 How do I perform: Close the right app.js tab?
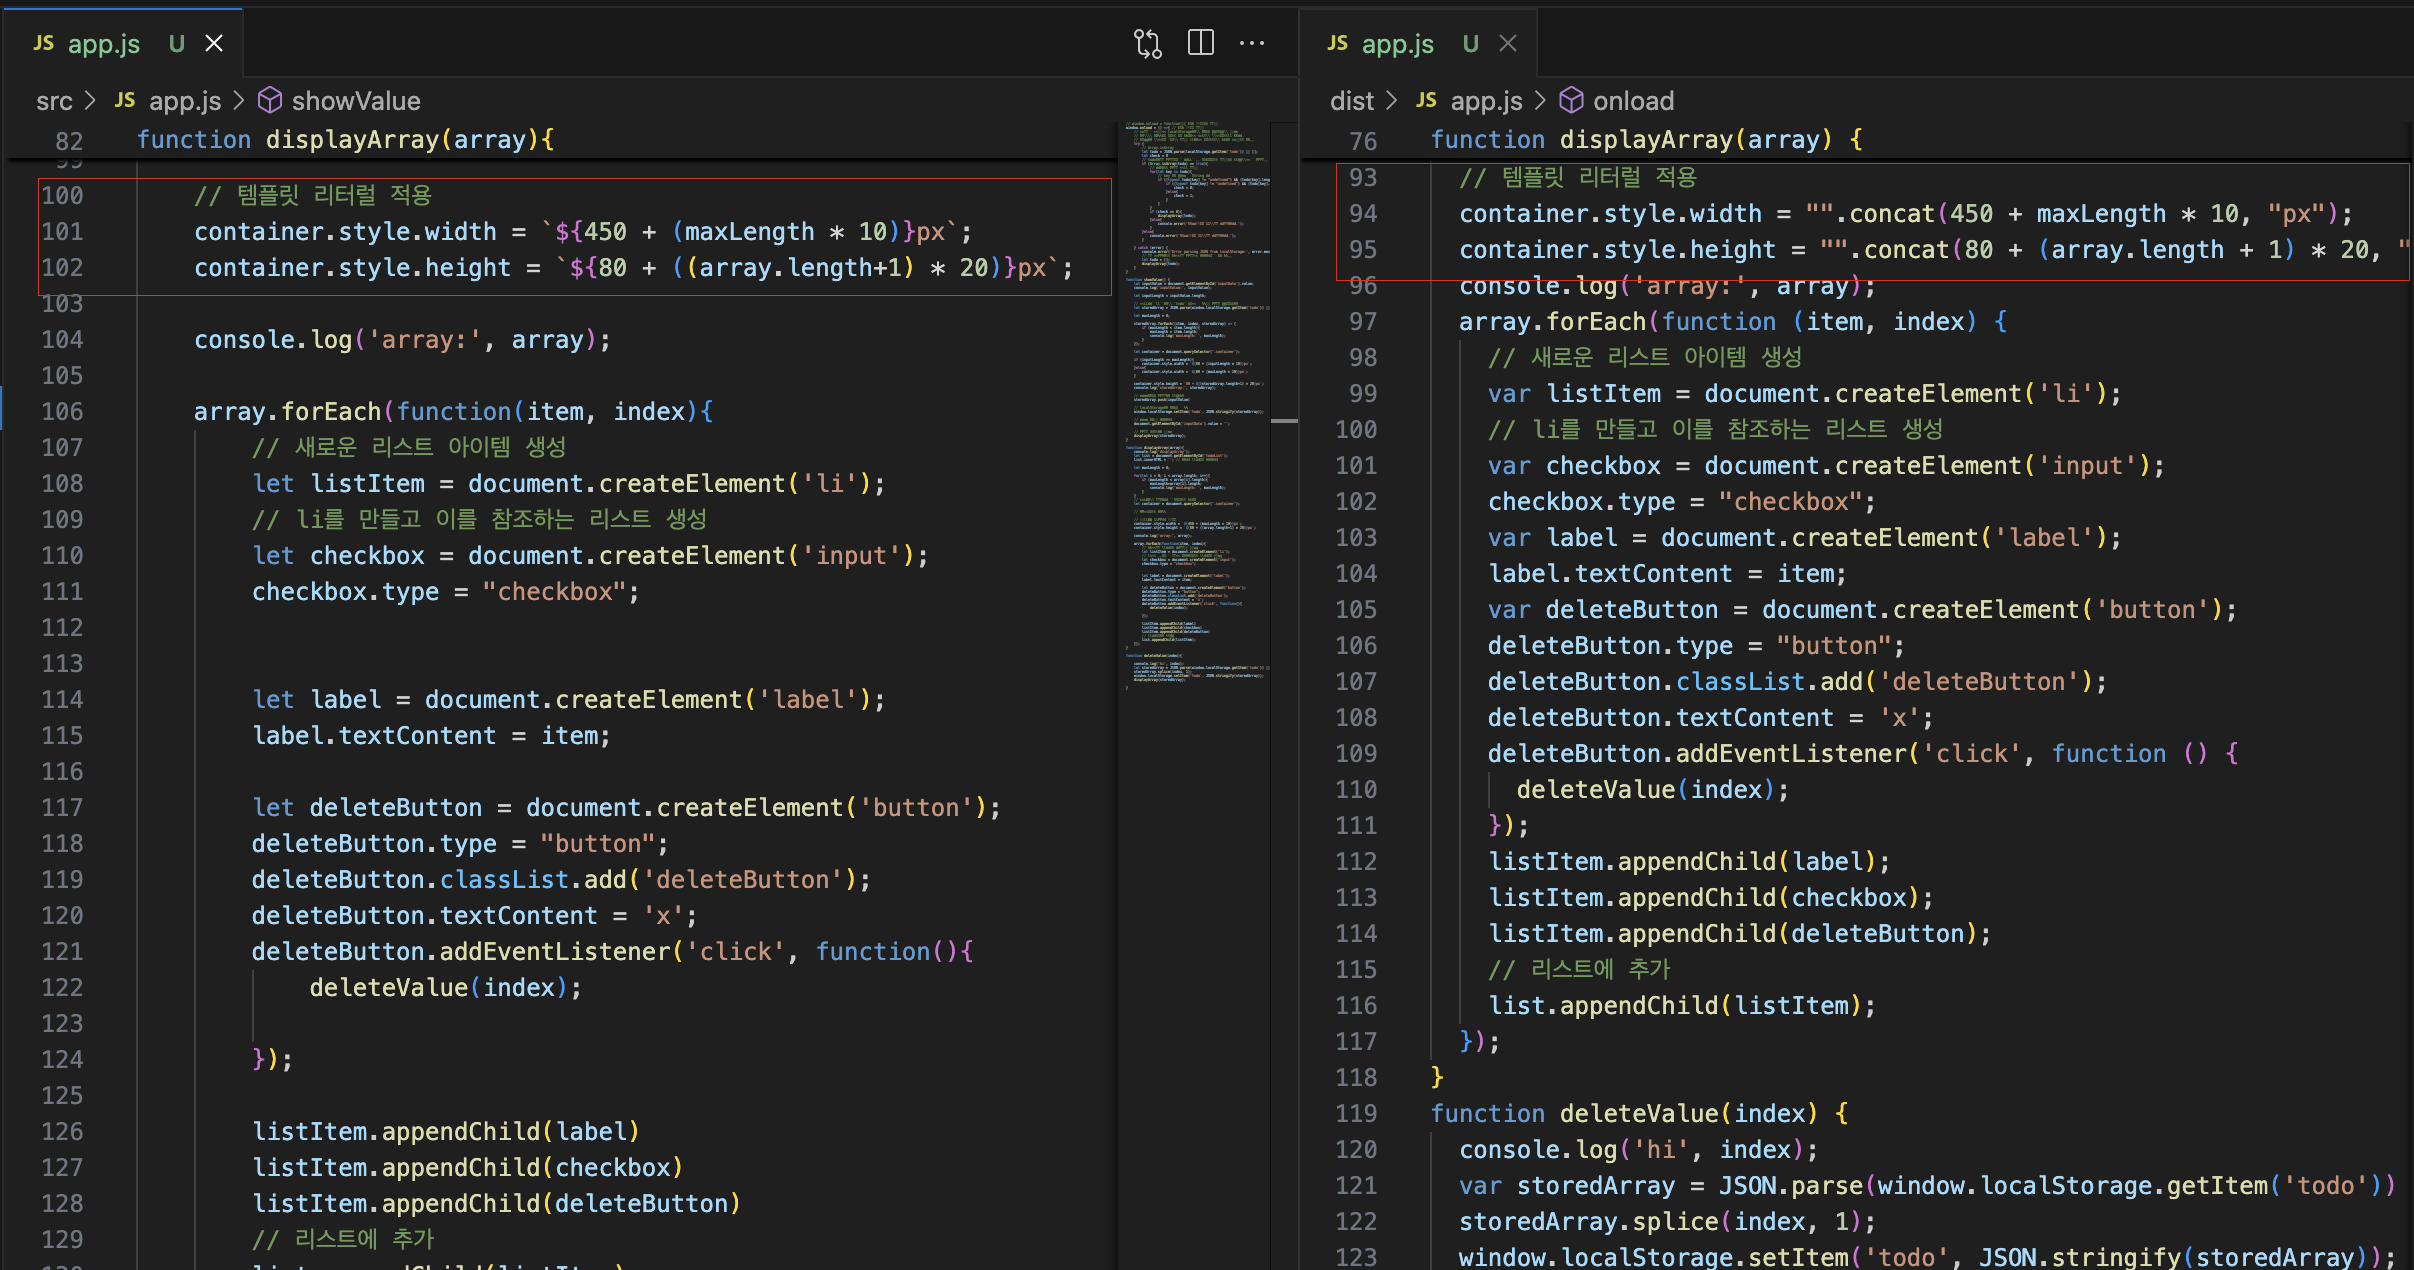coord(1508,43)
